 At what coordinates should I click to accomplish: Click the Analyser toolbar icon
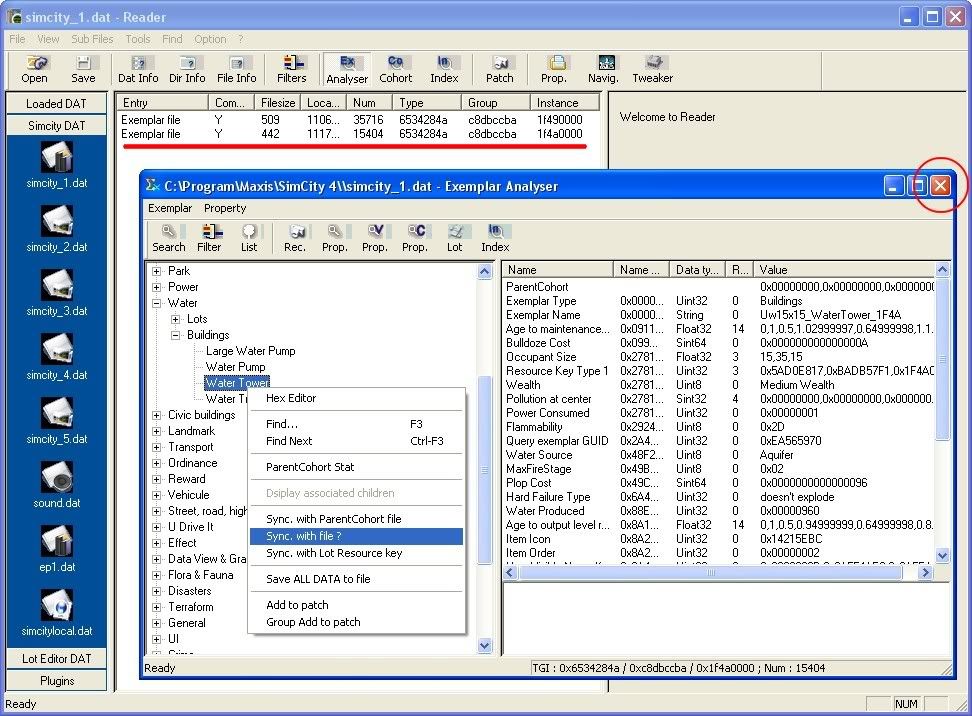(347, 68)
